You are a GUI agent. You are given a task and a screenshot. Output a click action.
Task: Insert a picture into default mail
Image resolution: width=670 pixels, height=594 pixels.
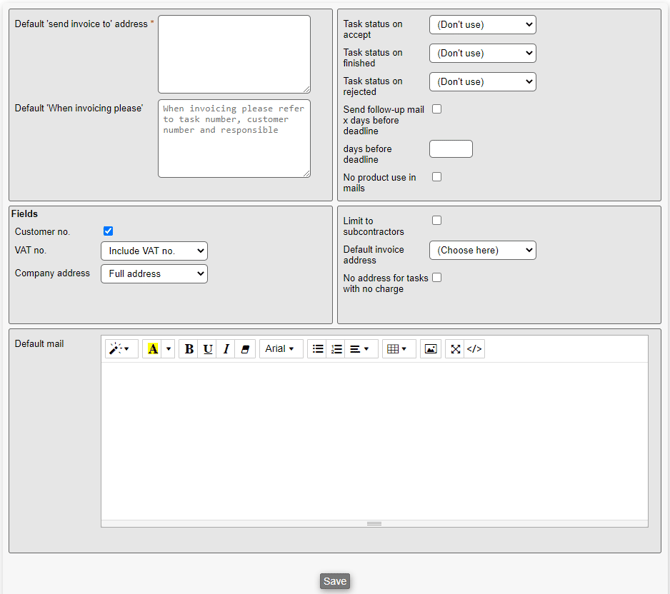pos(431,349)
